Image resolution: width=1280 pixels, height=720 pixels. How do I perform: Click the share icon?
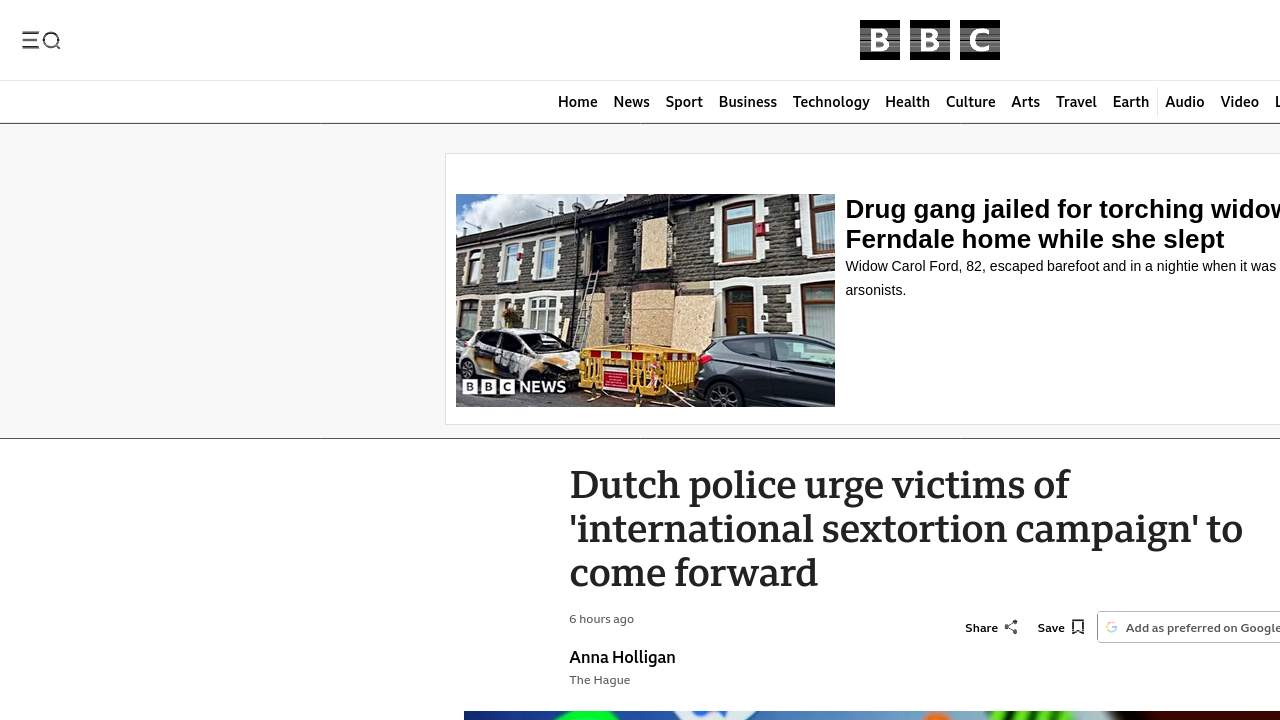click(x=1011, y=627)
